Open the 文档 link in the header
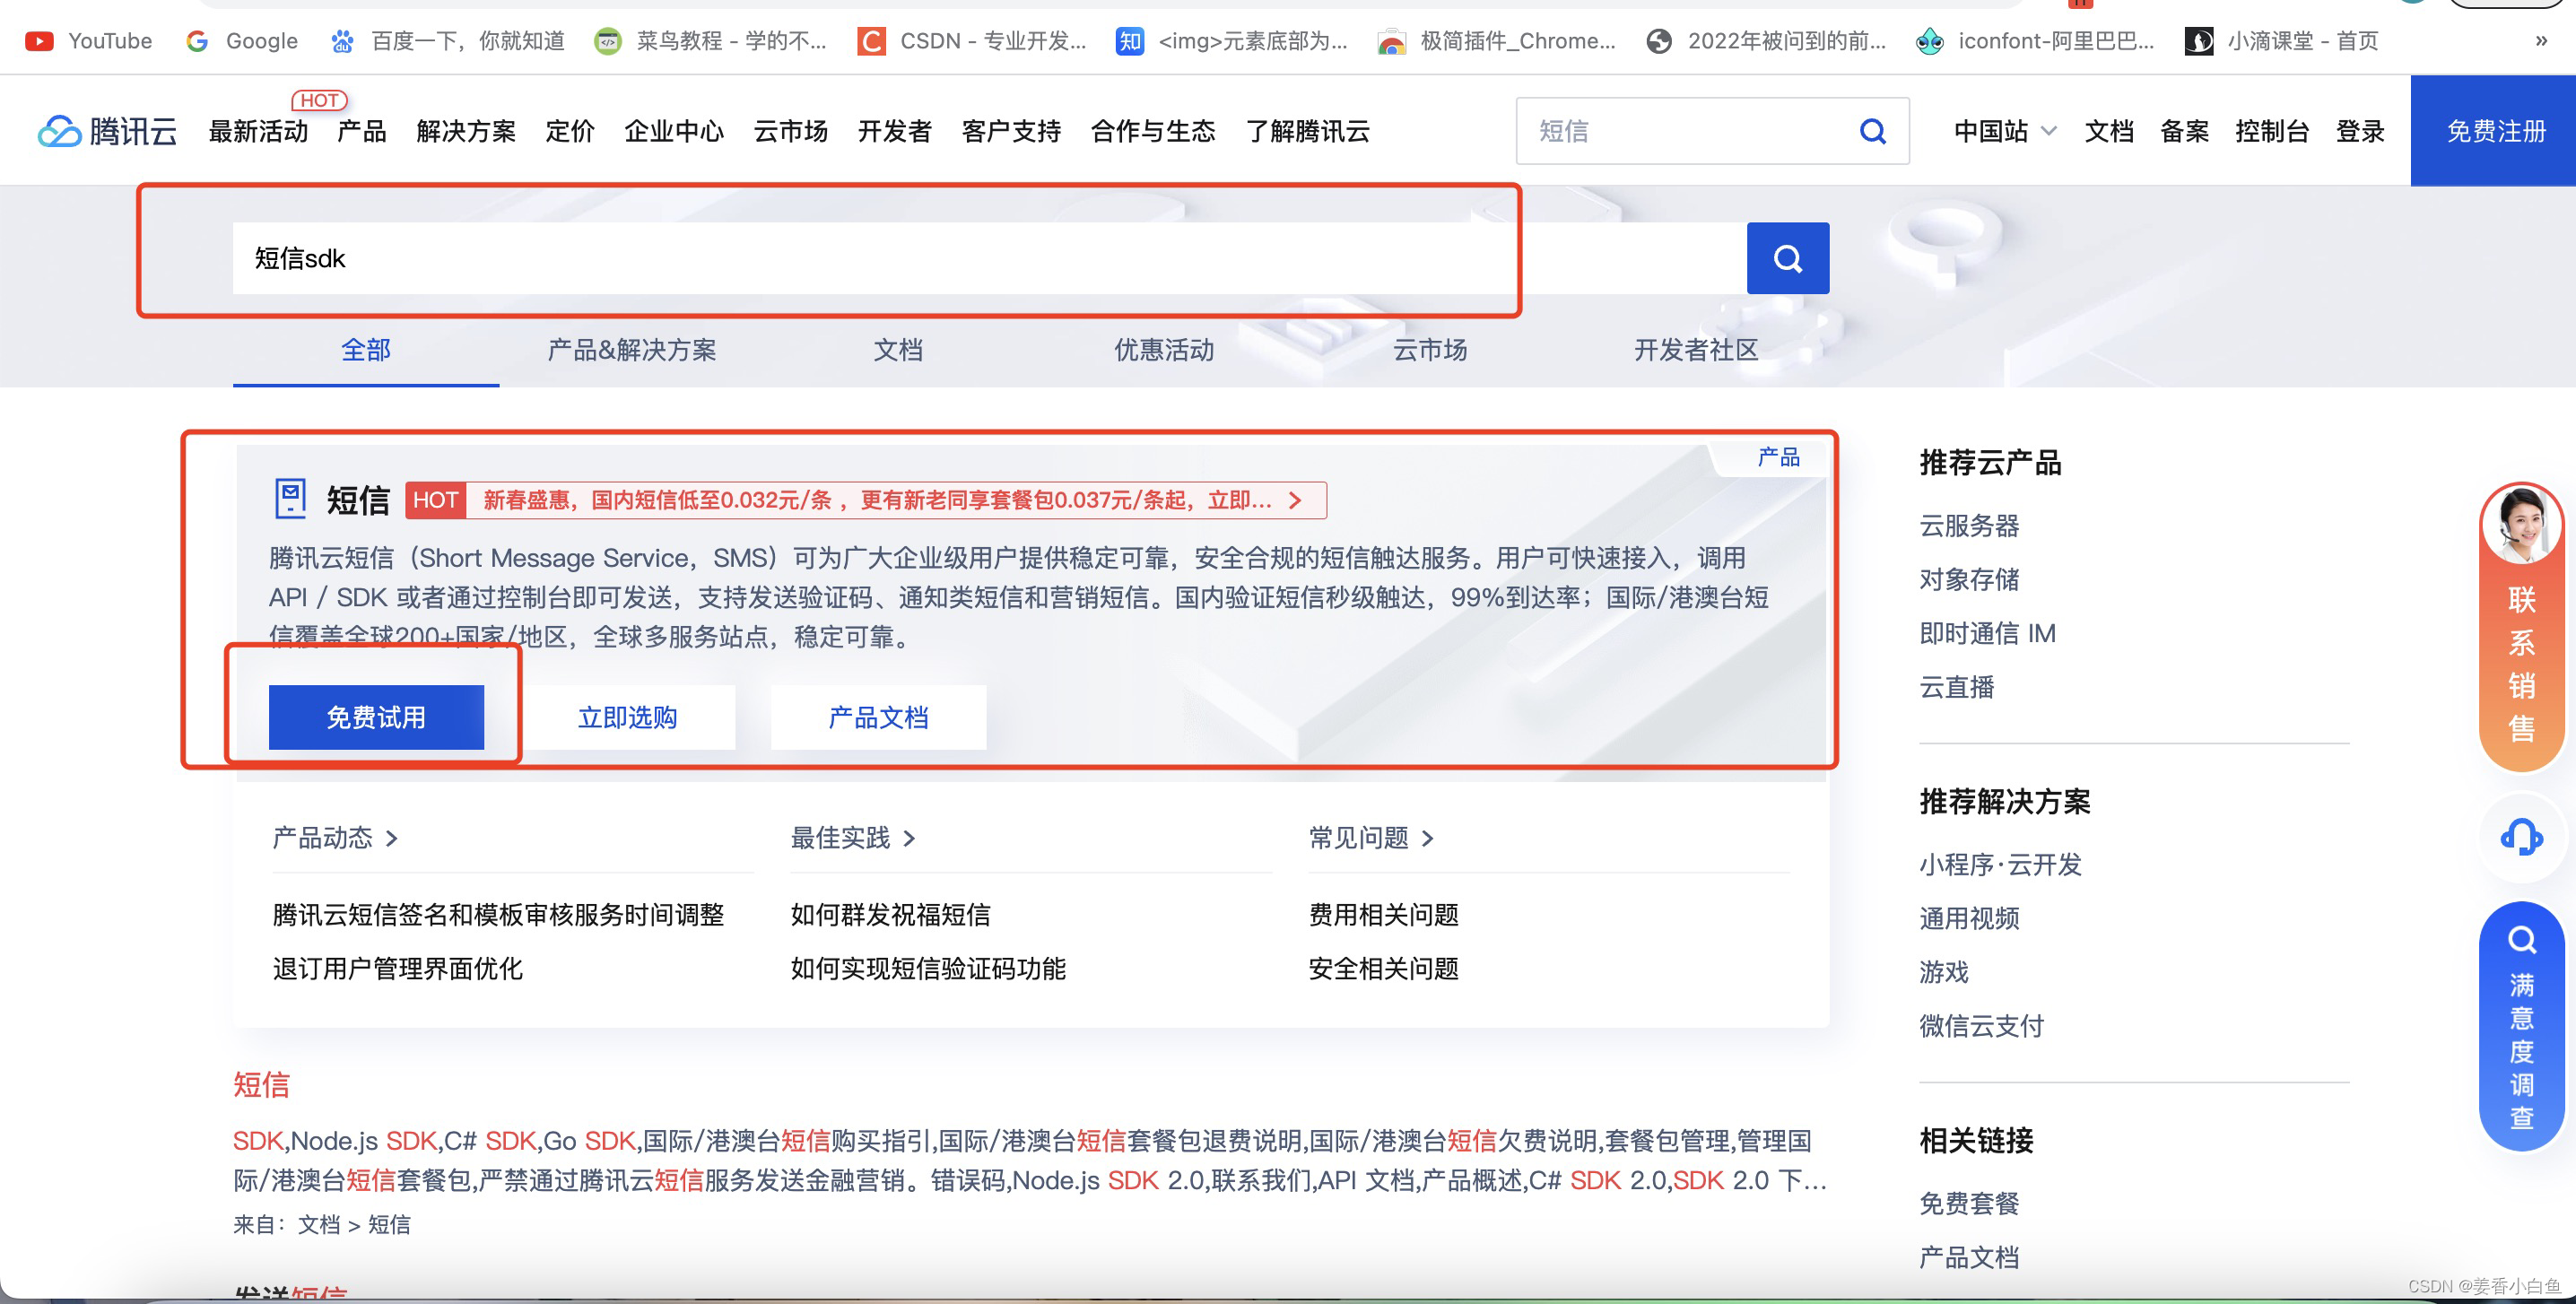This screenshot has height=1304, width=2576. [x=2109, y=131]
